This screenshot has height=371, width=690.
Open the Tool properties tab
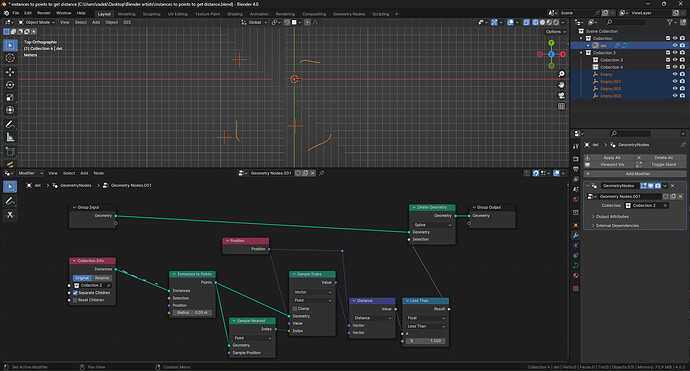[576, 147]
